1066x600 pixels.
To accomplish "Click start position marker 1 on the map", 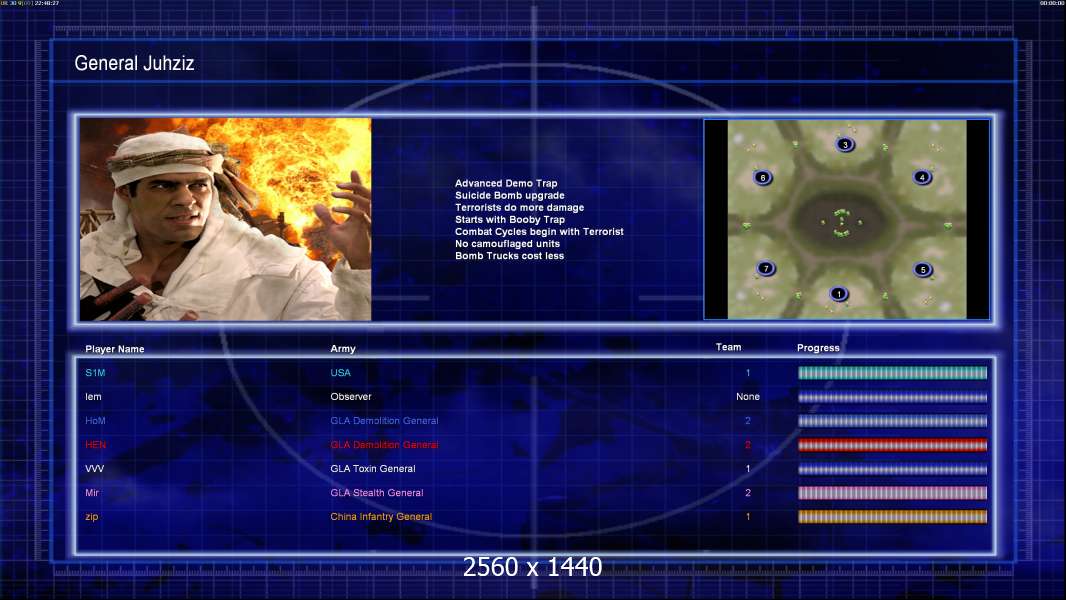I will [x=839, y=294].
